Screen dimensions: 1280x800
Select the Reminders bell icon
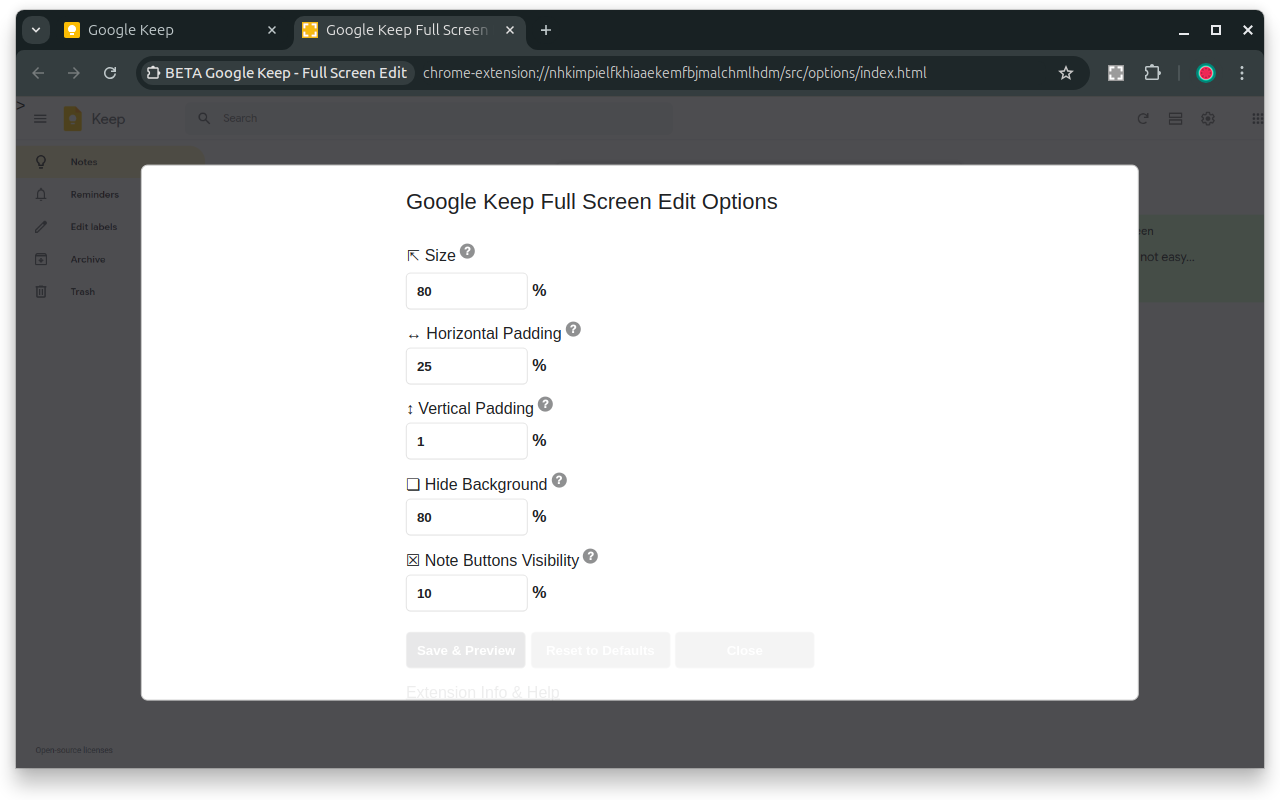point(40,194)
